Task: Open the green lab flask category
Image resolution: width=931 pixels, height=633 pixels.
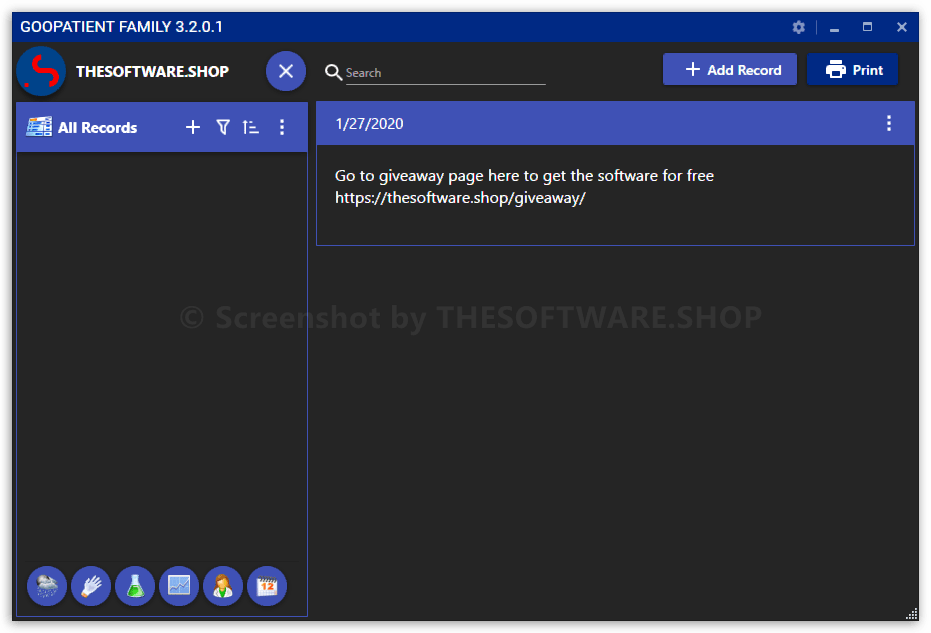Action: tap(135, 586)
